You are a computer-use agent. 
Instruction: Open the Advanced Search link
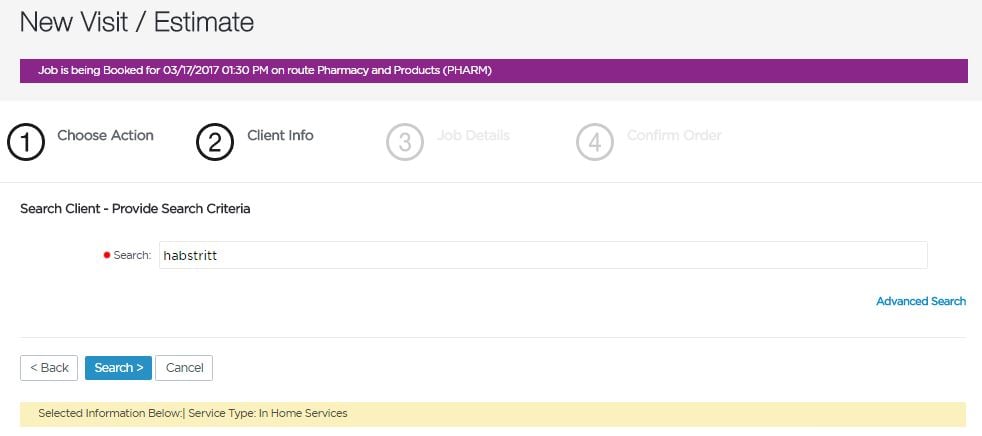coord(920,301)
